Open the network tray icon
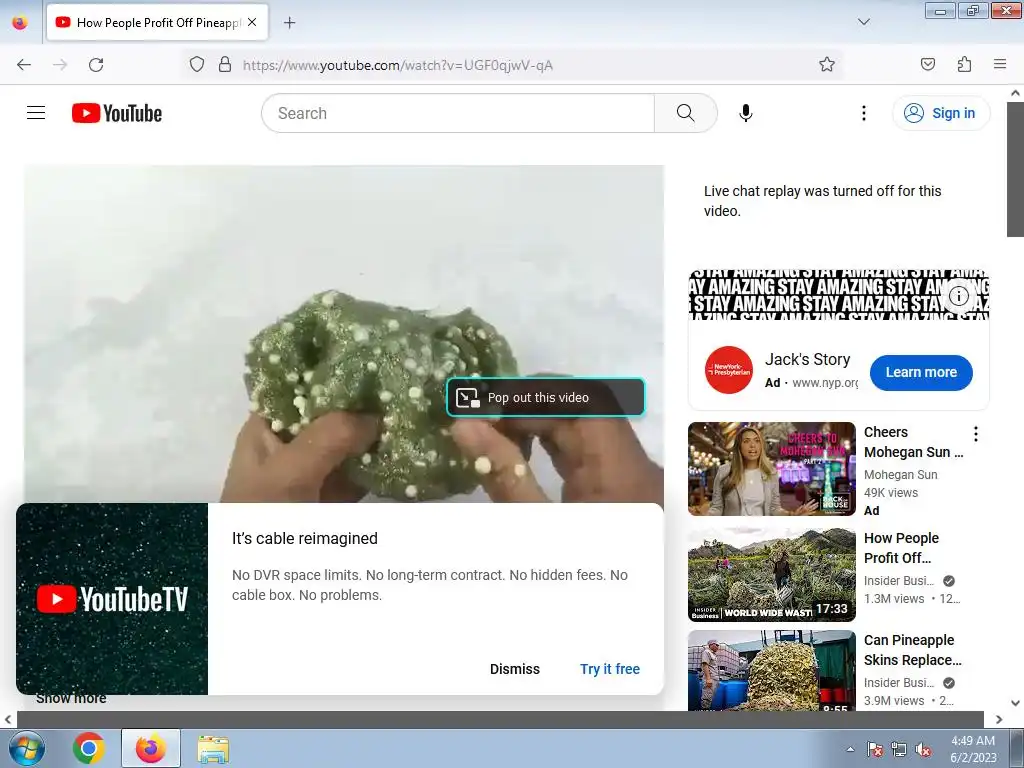This screenshot has width=1024, height=768. point(899,749)
